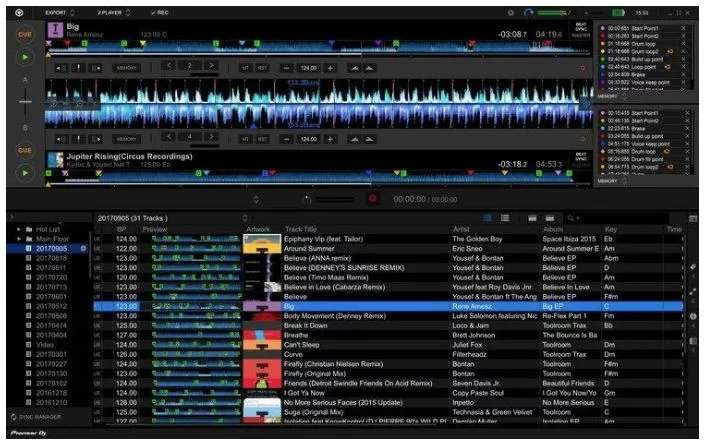Jump to next cue on deck A
705x447 pixels.
point(96,68)
